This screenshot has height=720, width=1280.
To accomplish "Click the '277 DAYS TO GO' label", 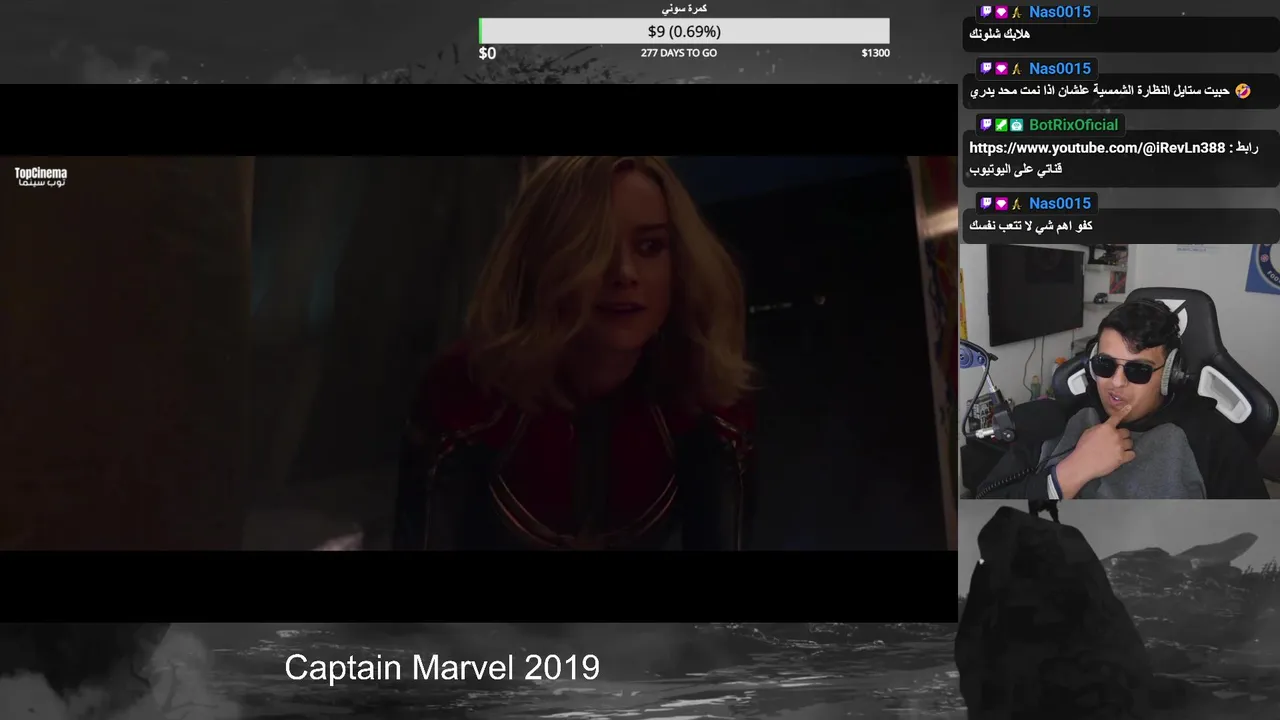I will (679, 53).
